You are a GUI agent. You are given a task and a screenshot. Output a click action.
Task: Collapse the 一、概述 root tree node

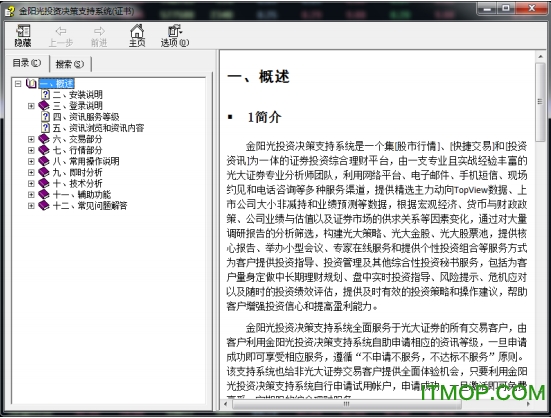click(18, 84)
